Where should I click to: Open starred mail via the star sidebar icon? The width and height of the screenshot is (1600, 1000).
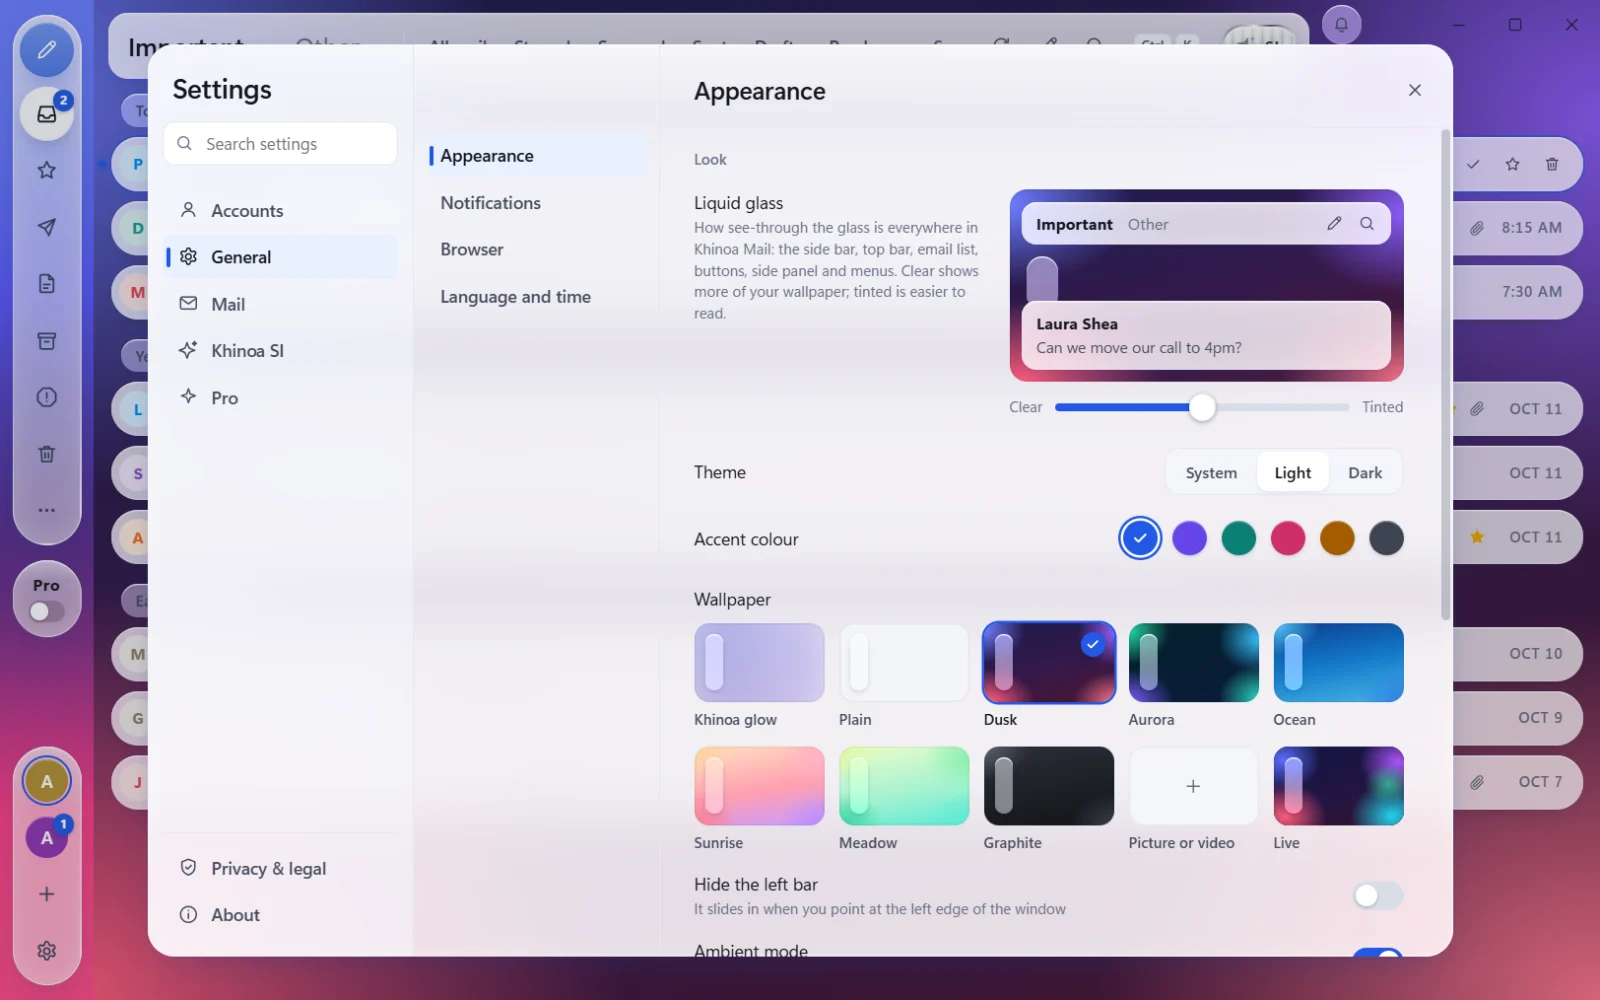pos(47,170)
